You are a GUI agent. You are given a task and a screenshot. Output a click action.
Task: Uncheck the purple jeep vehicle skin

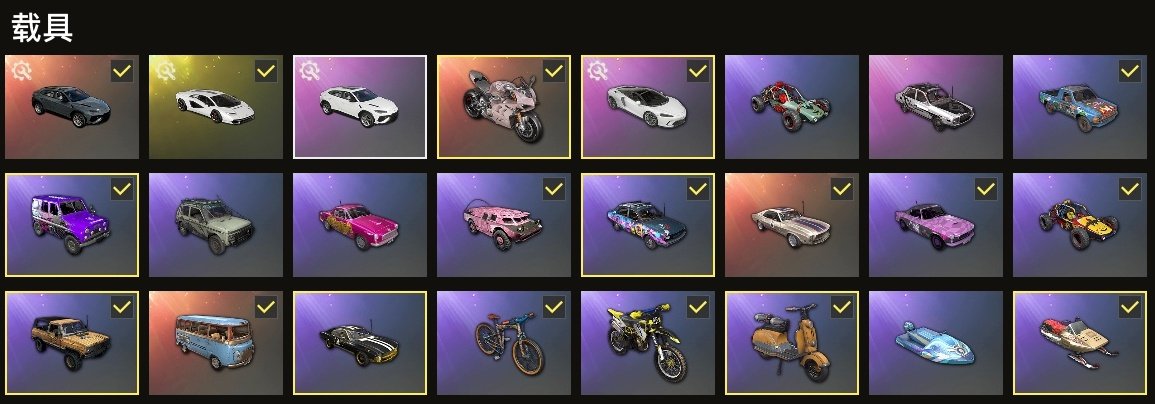[122, 189]
